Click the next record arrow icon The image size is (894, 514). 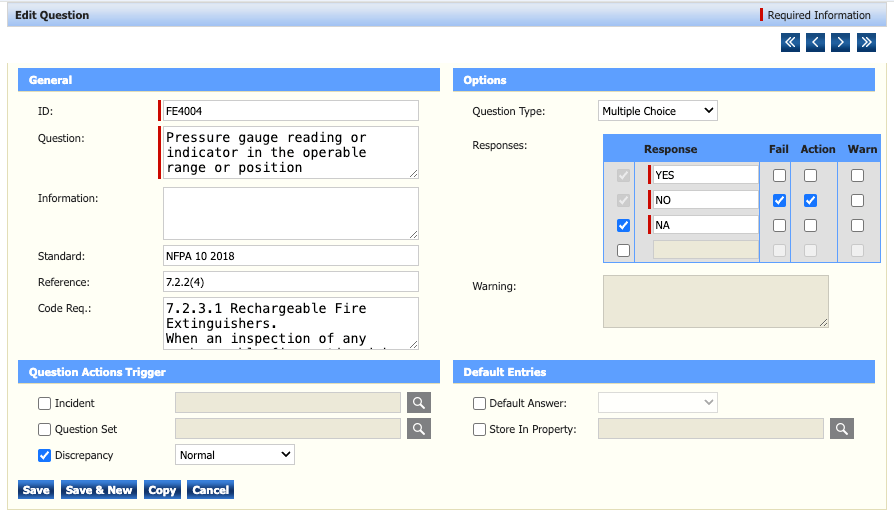point(841,42)
